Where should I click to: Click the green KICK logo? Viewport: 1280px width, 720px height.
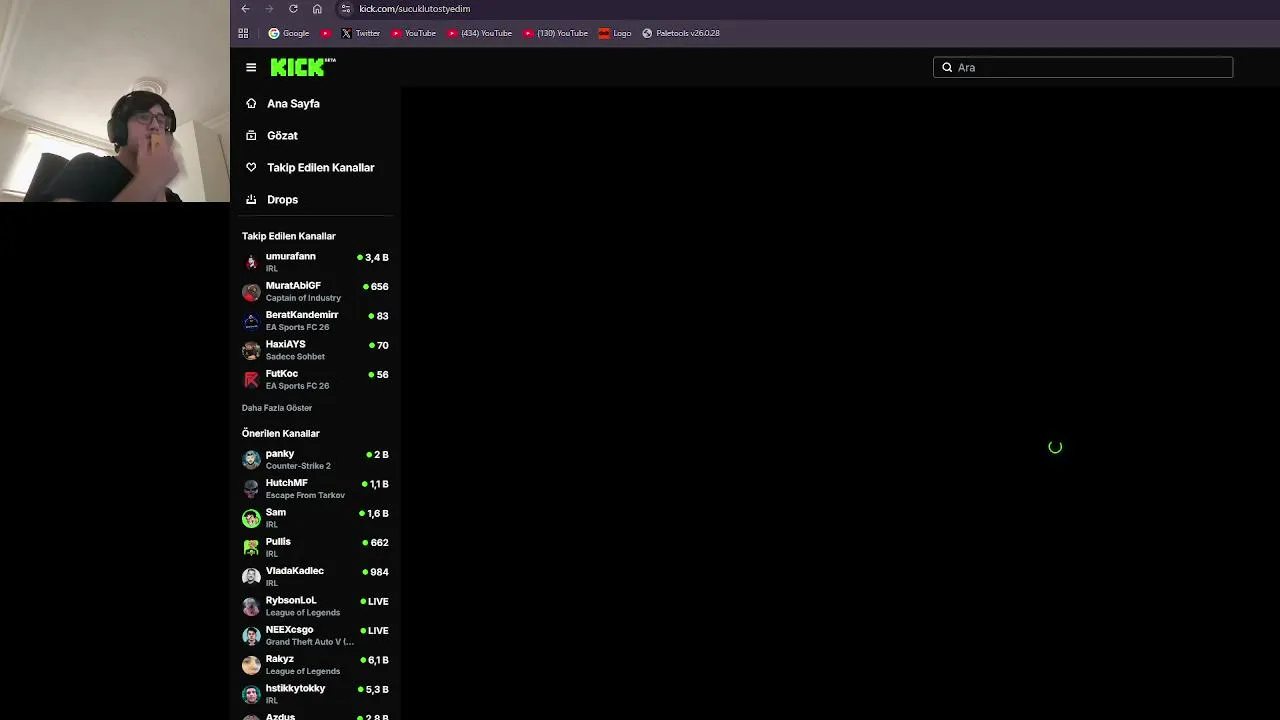tap(303, 67)
